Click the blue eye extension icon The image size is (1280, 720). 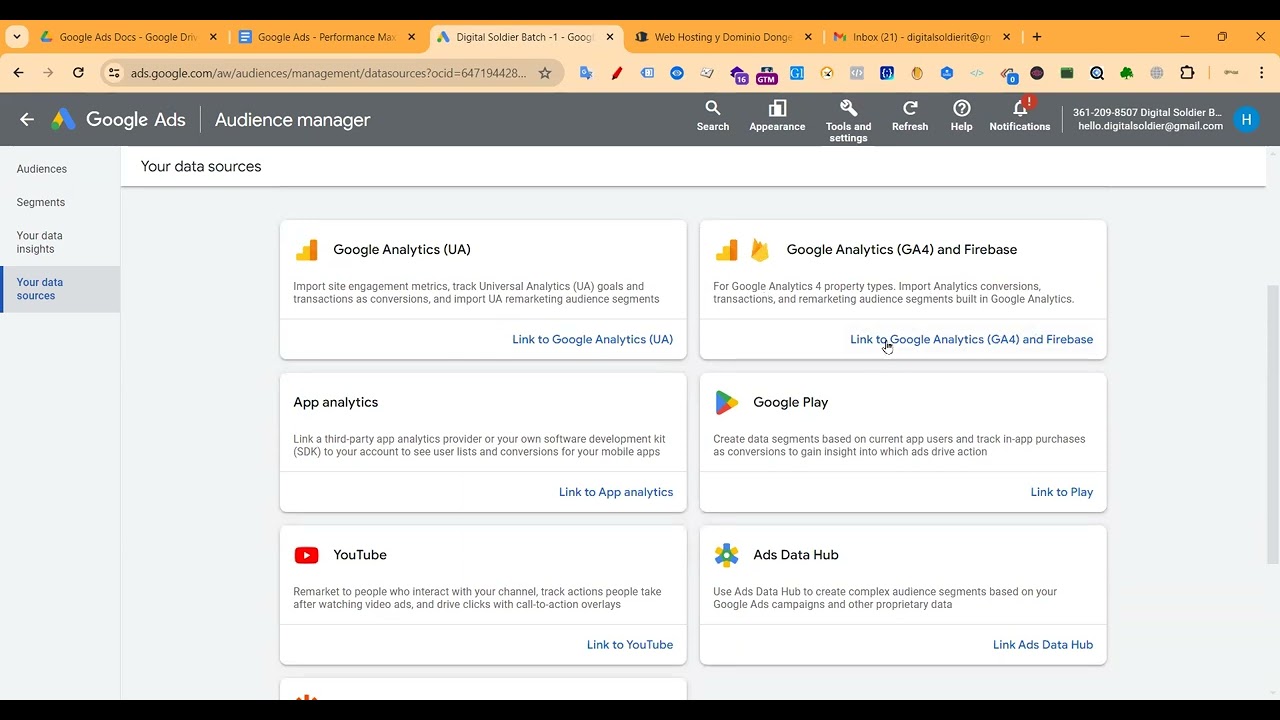click(x=677, y=73)
